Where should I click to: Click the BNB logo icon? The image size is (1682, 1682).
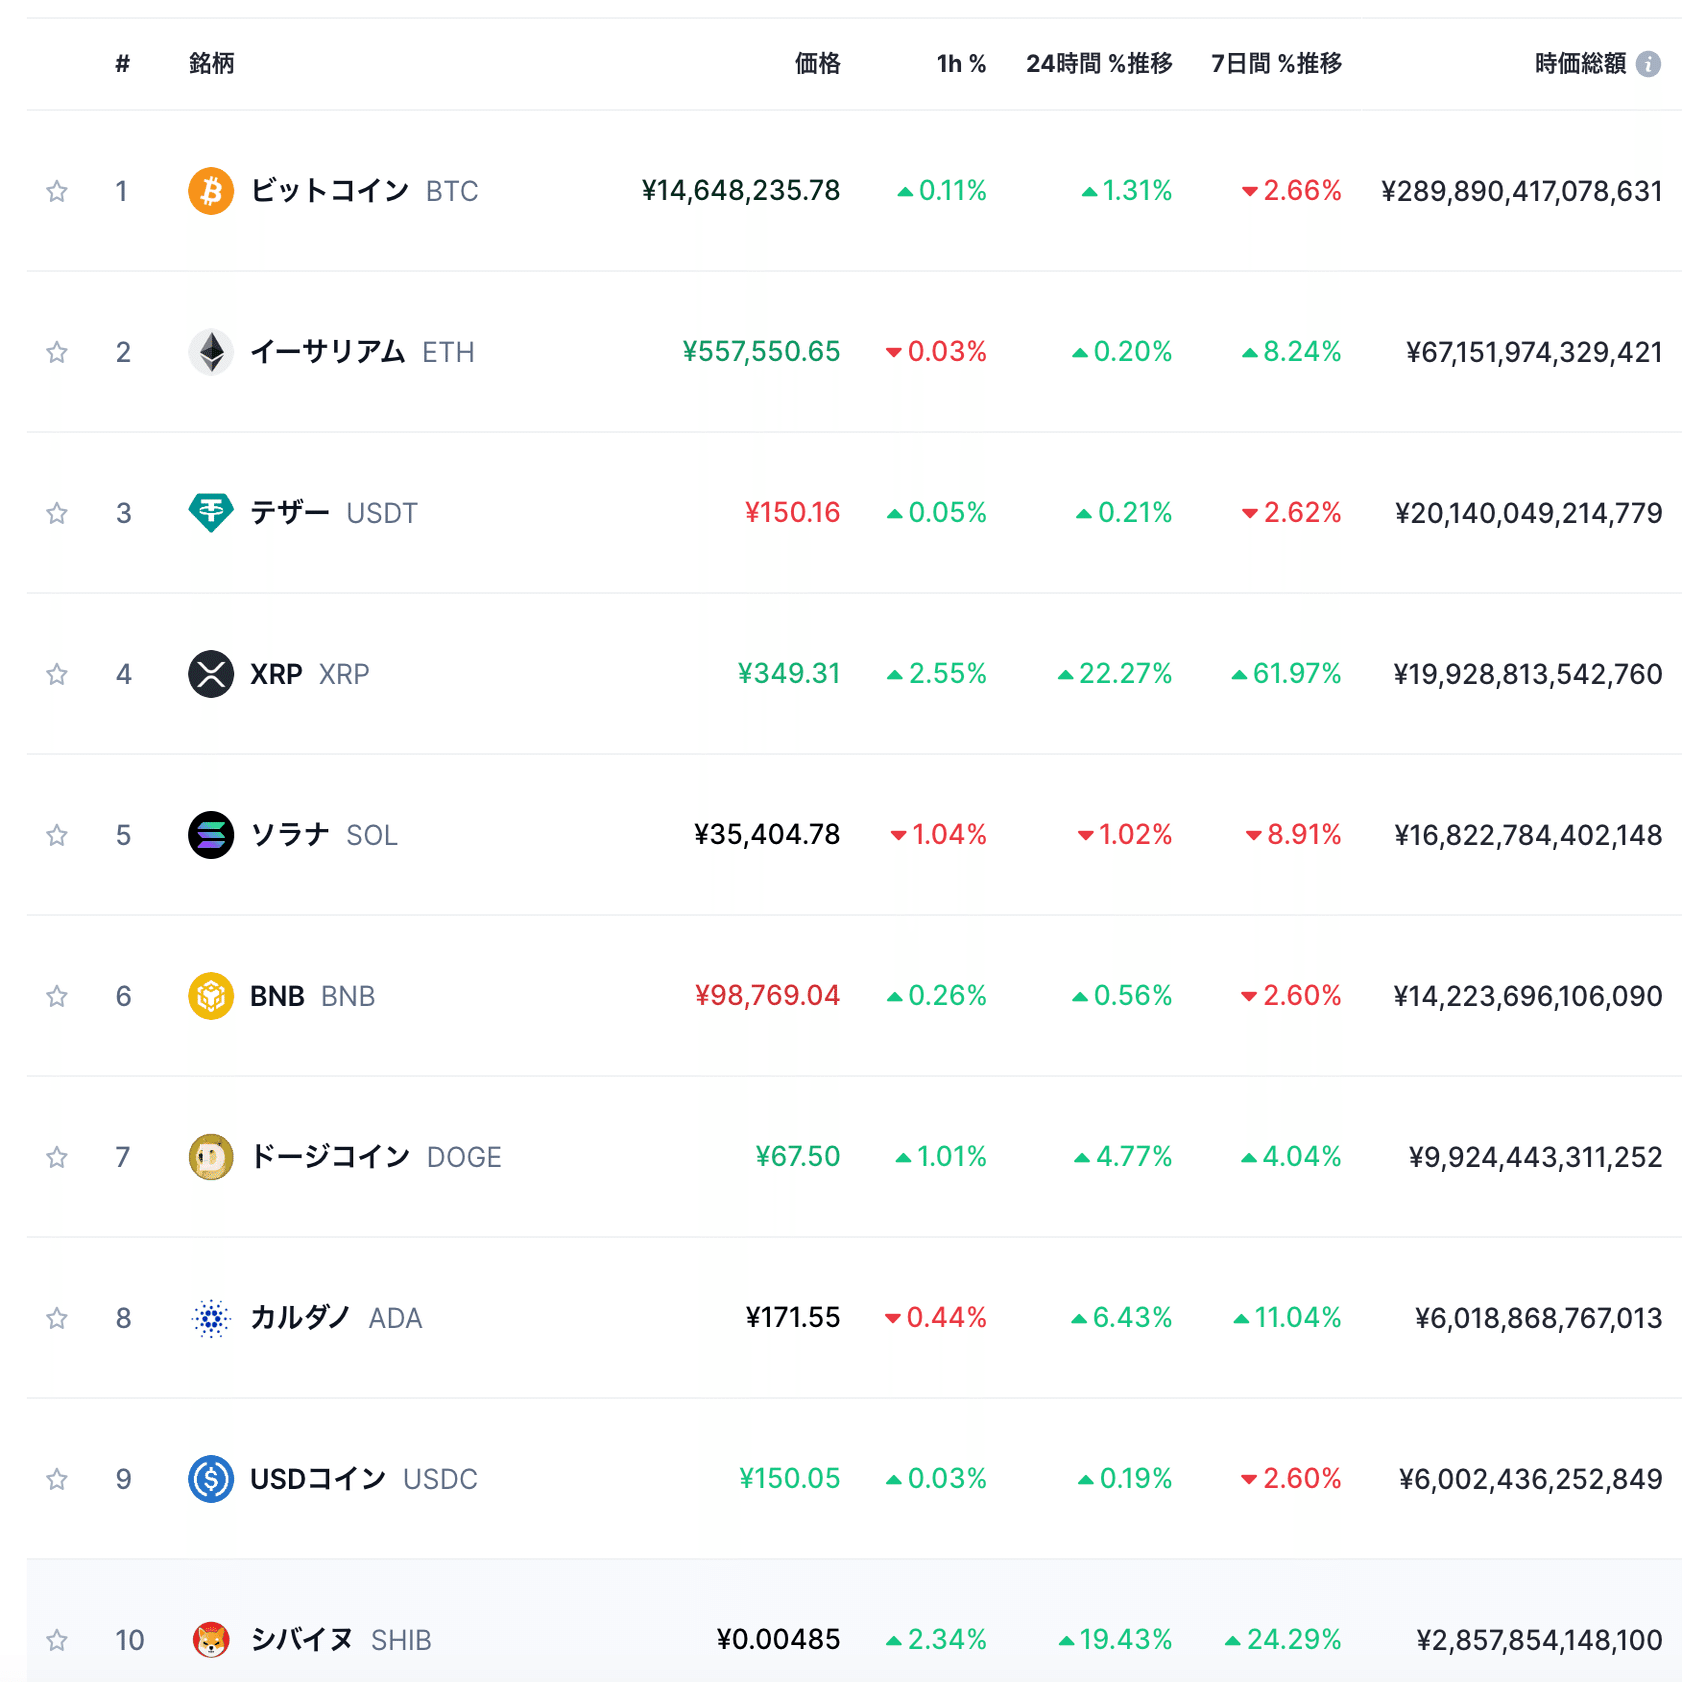point(210,996)
